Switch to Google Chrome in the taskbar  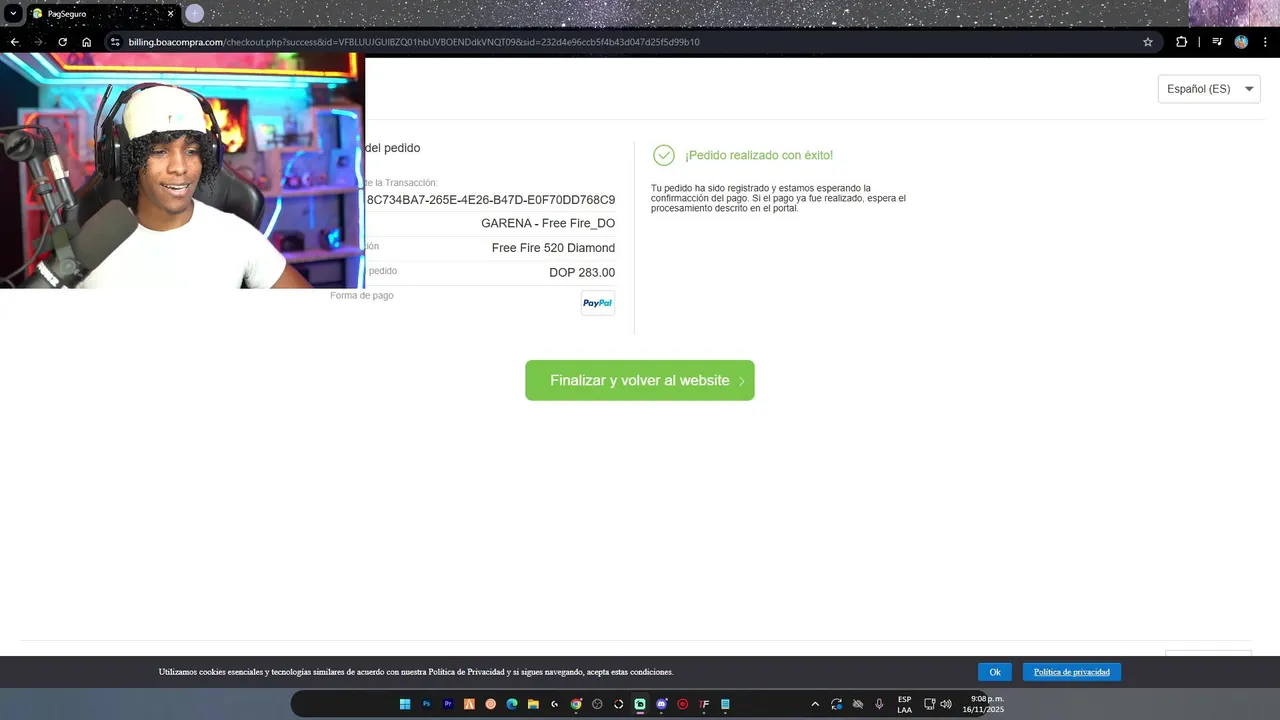(576, 704)
